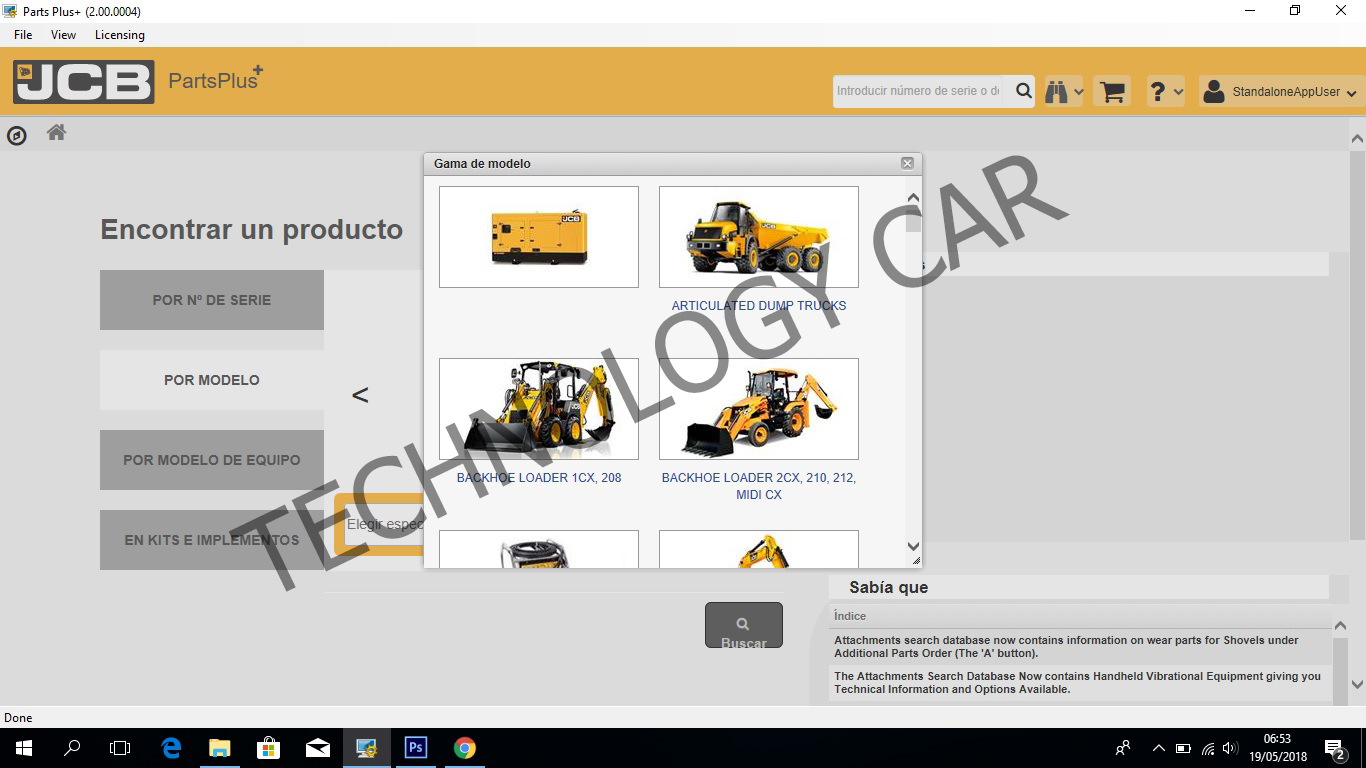This screenshot has height=768, width=1366.
Task: Open the File menu
Action: pos(23,35)
